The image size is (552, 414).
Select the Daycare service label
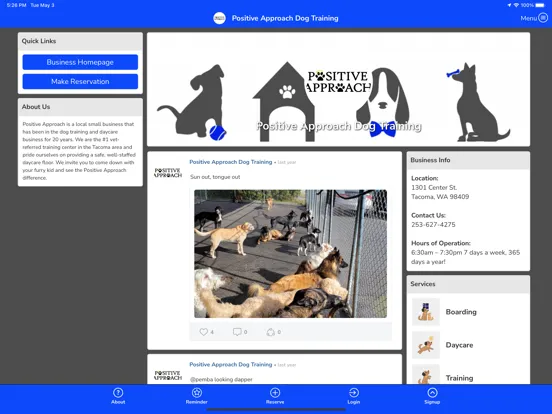pos(459,345)
